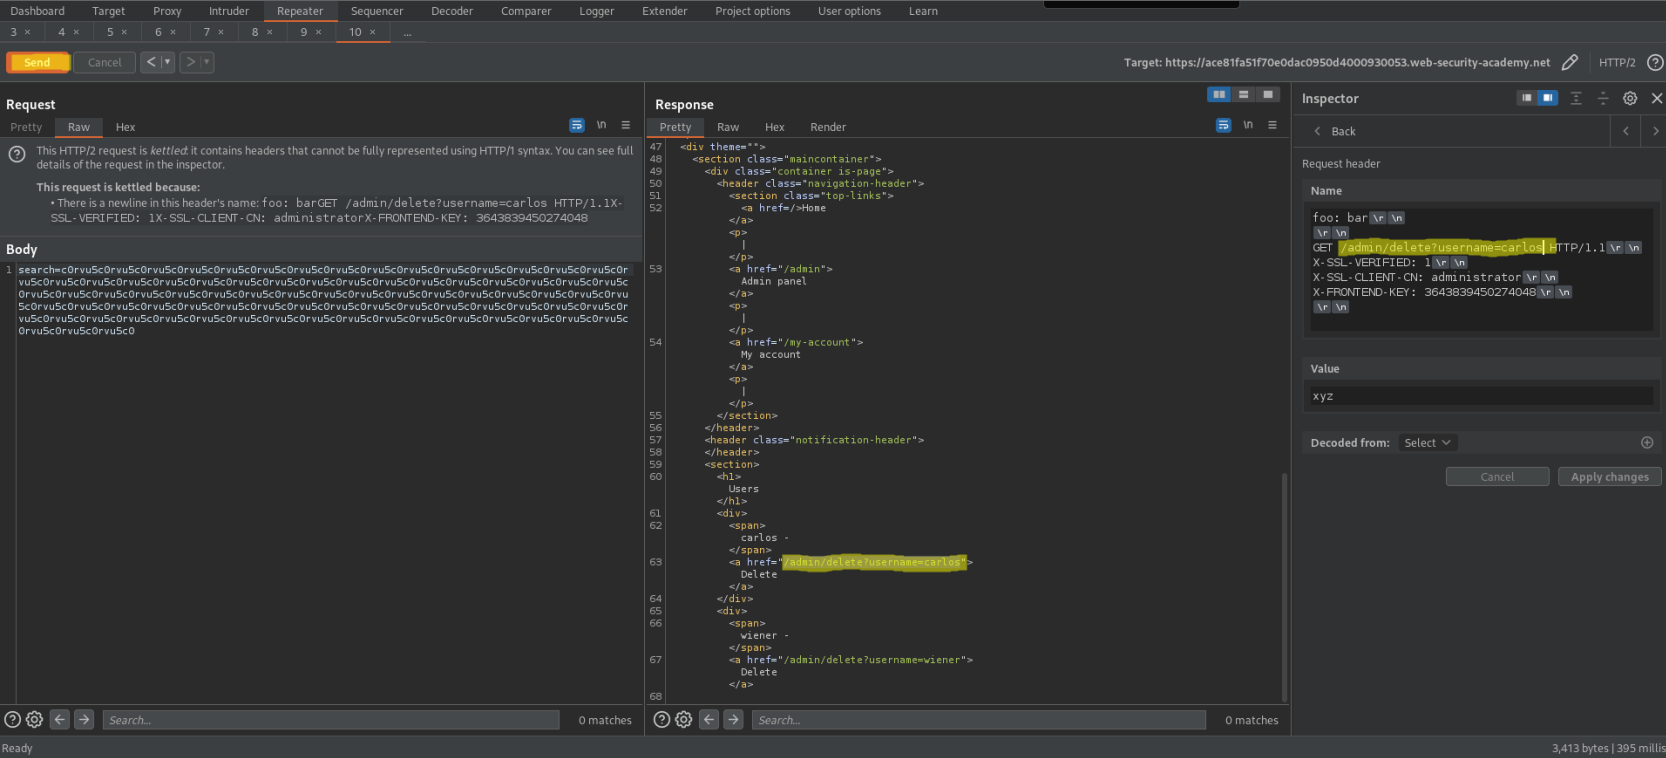Open Request editor hamburger menu
Image resolution: width=1666 pixels, height=758 pixels.
626,125
